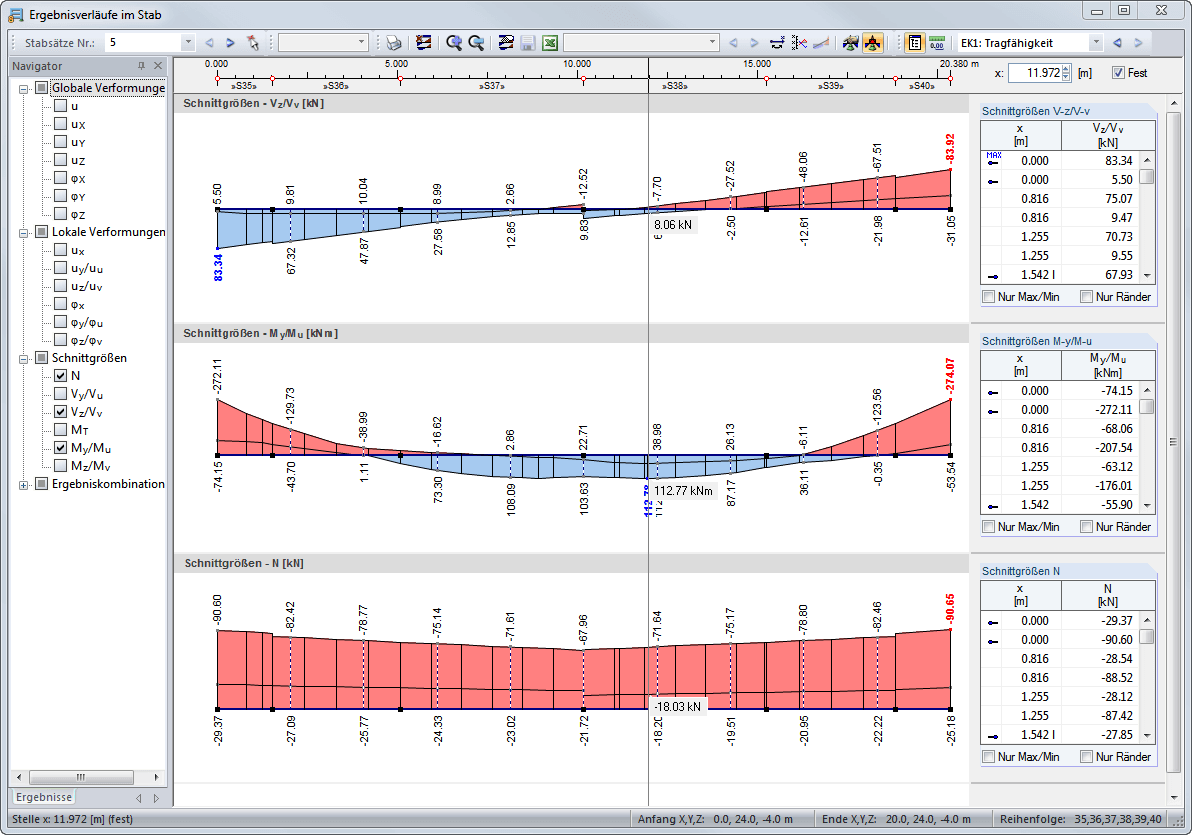Click the save graphic diskette icon
The image size is (1192, 835).
coord(527,42)
